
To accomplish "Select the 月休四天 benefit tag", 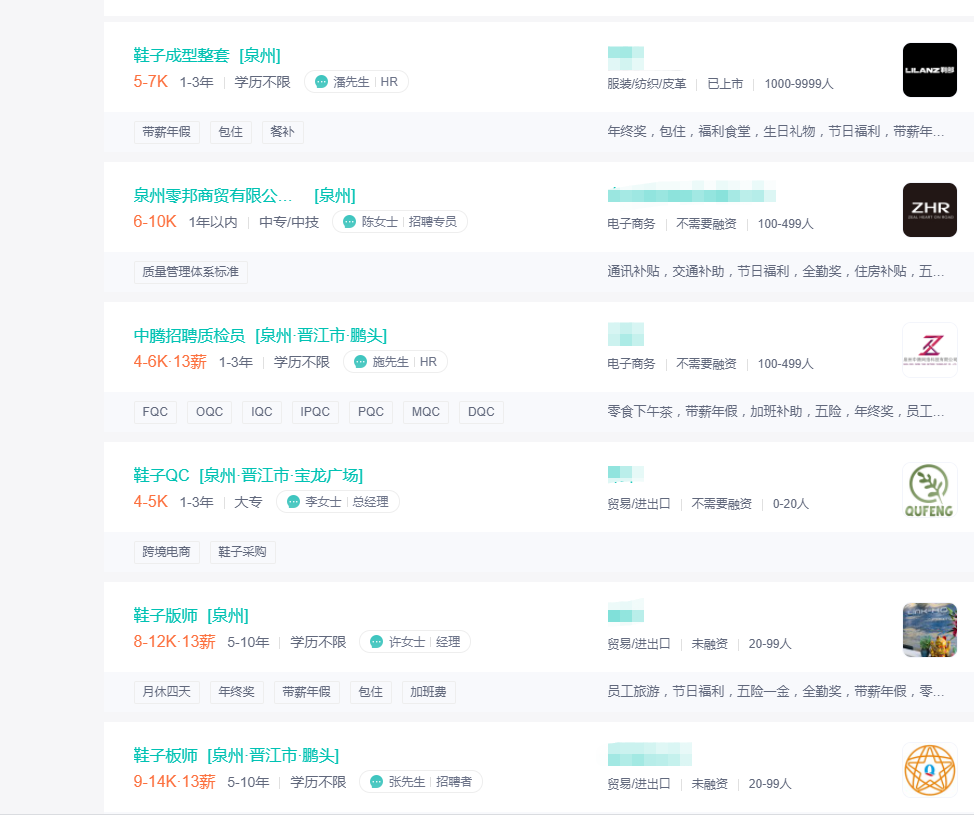I will pos(166,692).
